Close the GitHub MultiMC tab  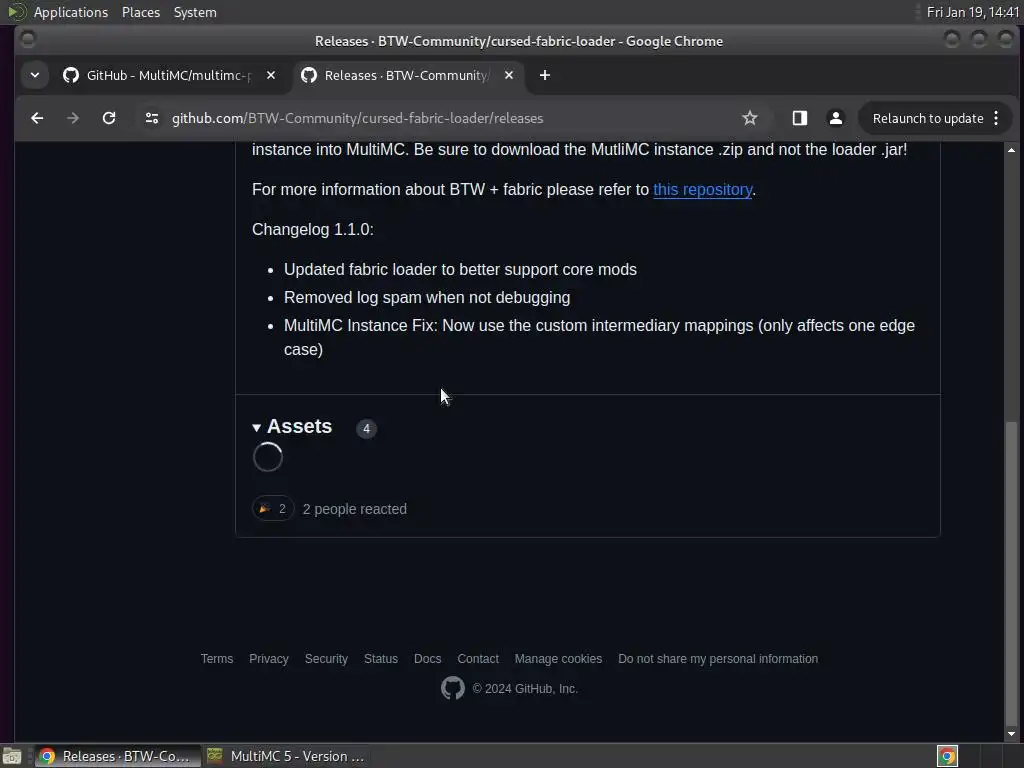[x=270, y=75]
